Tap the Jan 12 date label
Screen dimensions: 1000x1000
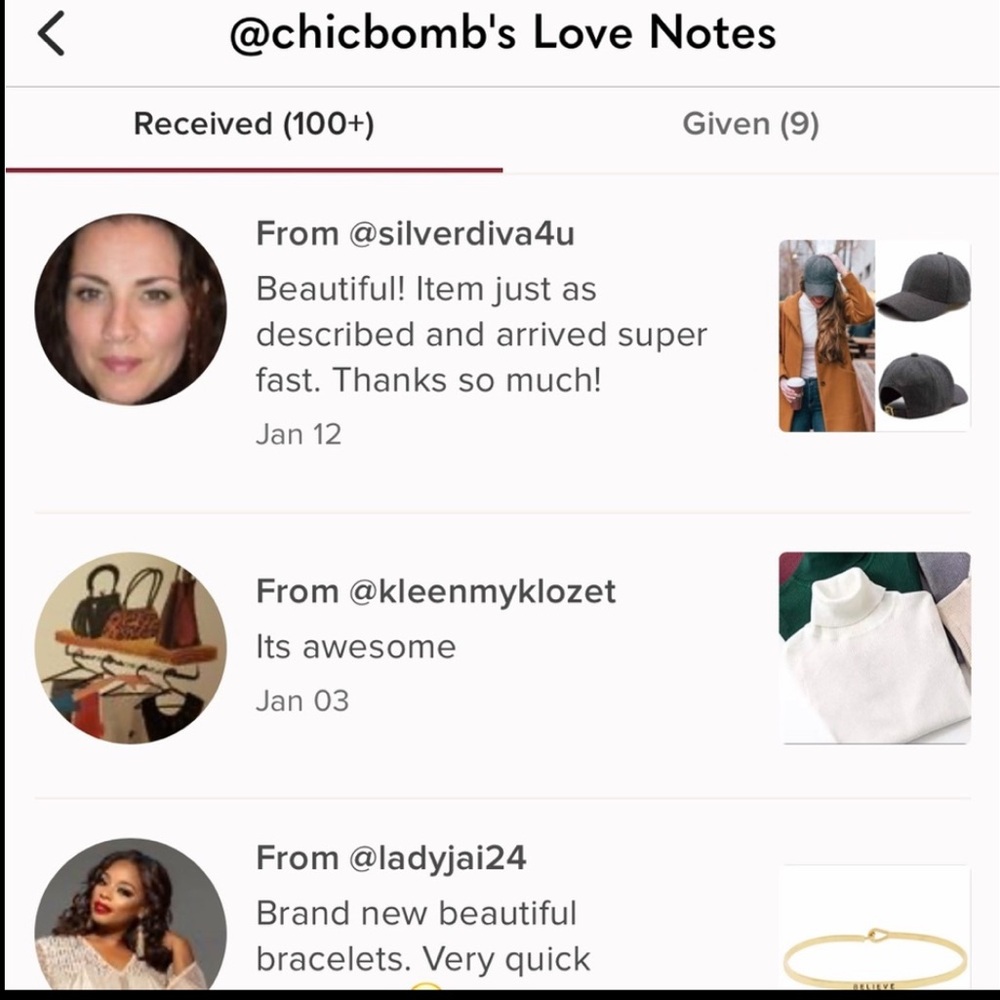click(298, 434)
